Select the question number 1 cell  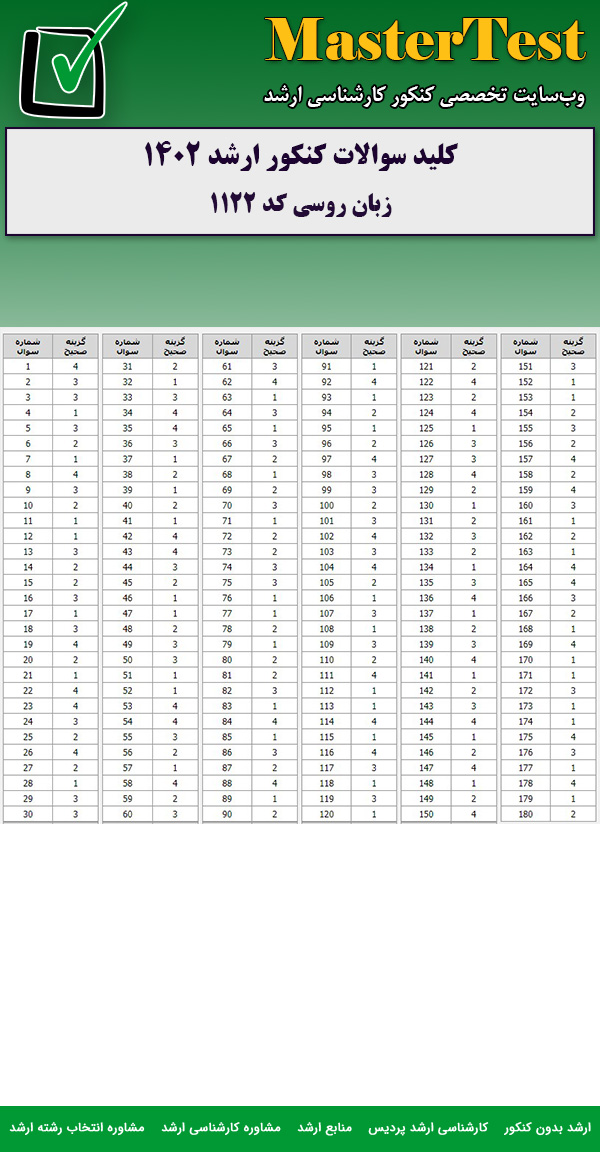[x=28, y=366]
